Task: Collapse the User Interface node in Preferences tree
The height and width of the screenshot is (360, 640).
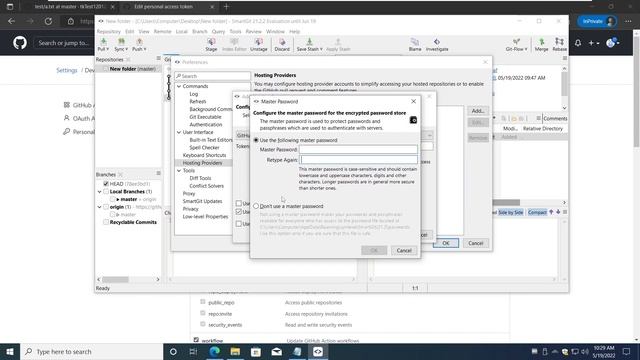Action: pos(179,132)
